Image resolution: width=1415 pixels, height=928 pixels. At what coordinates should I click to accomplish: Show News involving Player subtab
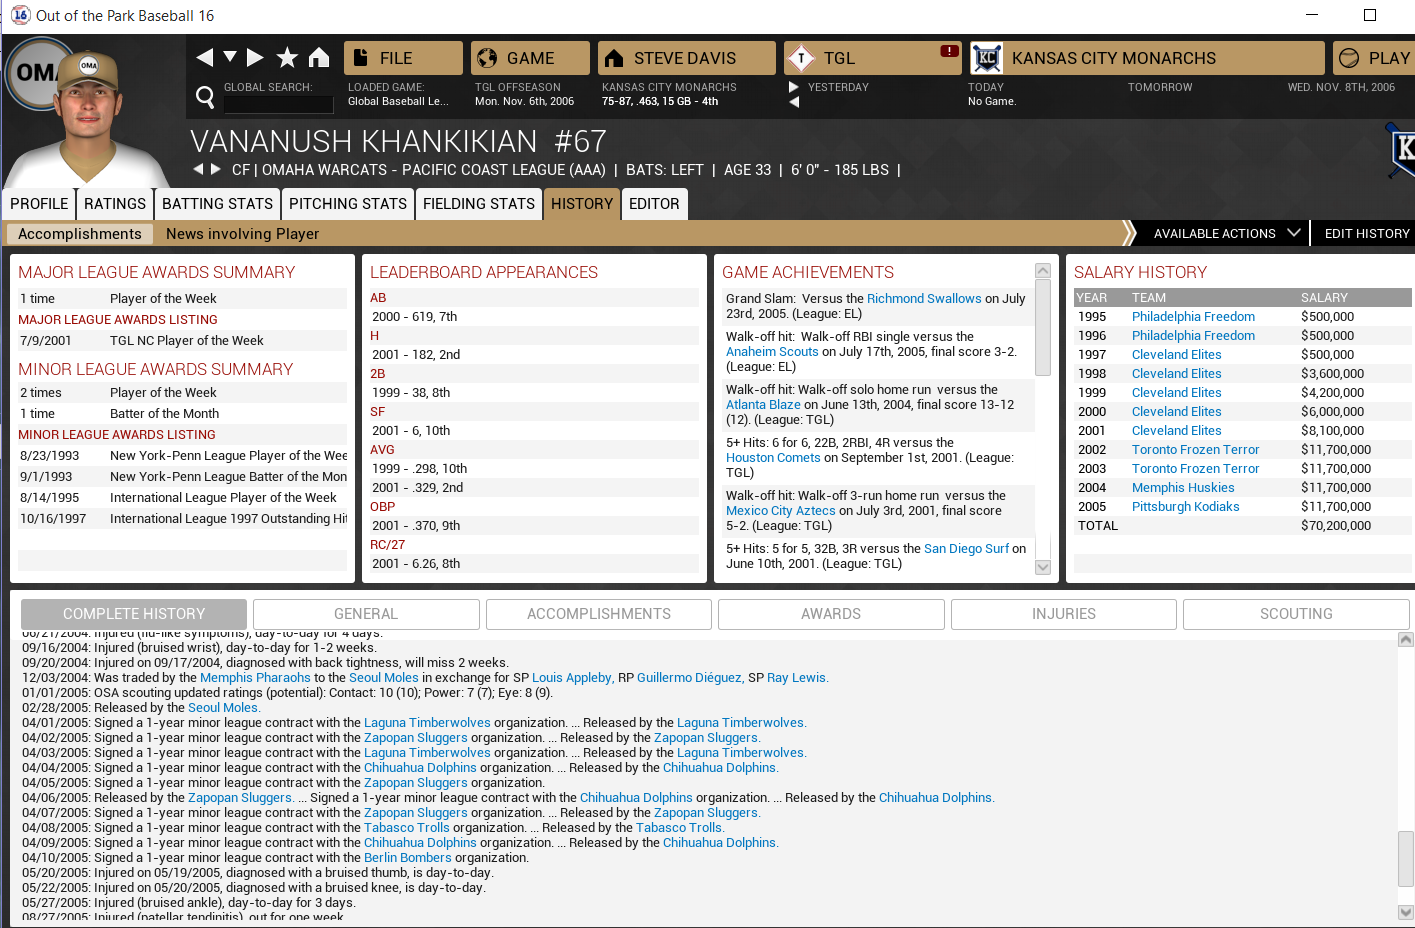click(x=242, y=234)
